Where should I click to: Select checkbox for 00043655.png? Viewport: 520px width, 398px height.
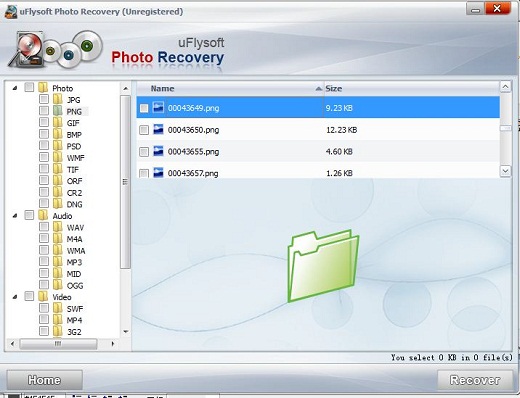pos(144,152)
